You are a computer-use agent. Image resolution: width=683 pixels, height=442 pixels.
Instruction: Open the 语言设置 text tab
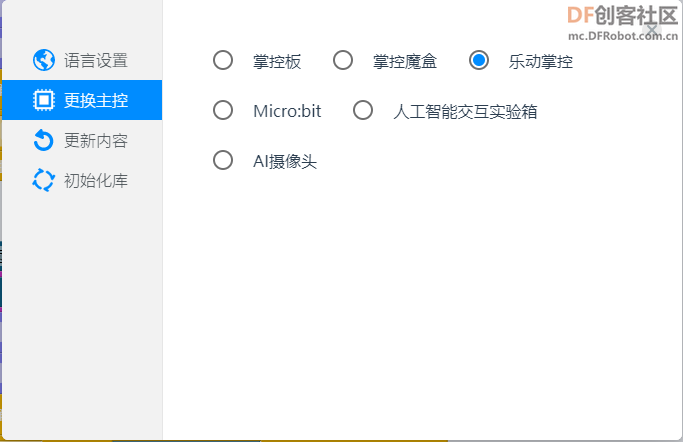96,61
